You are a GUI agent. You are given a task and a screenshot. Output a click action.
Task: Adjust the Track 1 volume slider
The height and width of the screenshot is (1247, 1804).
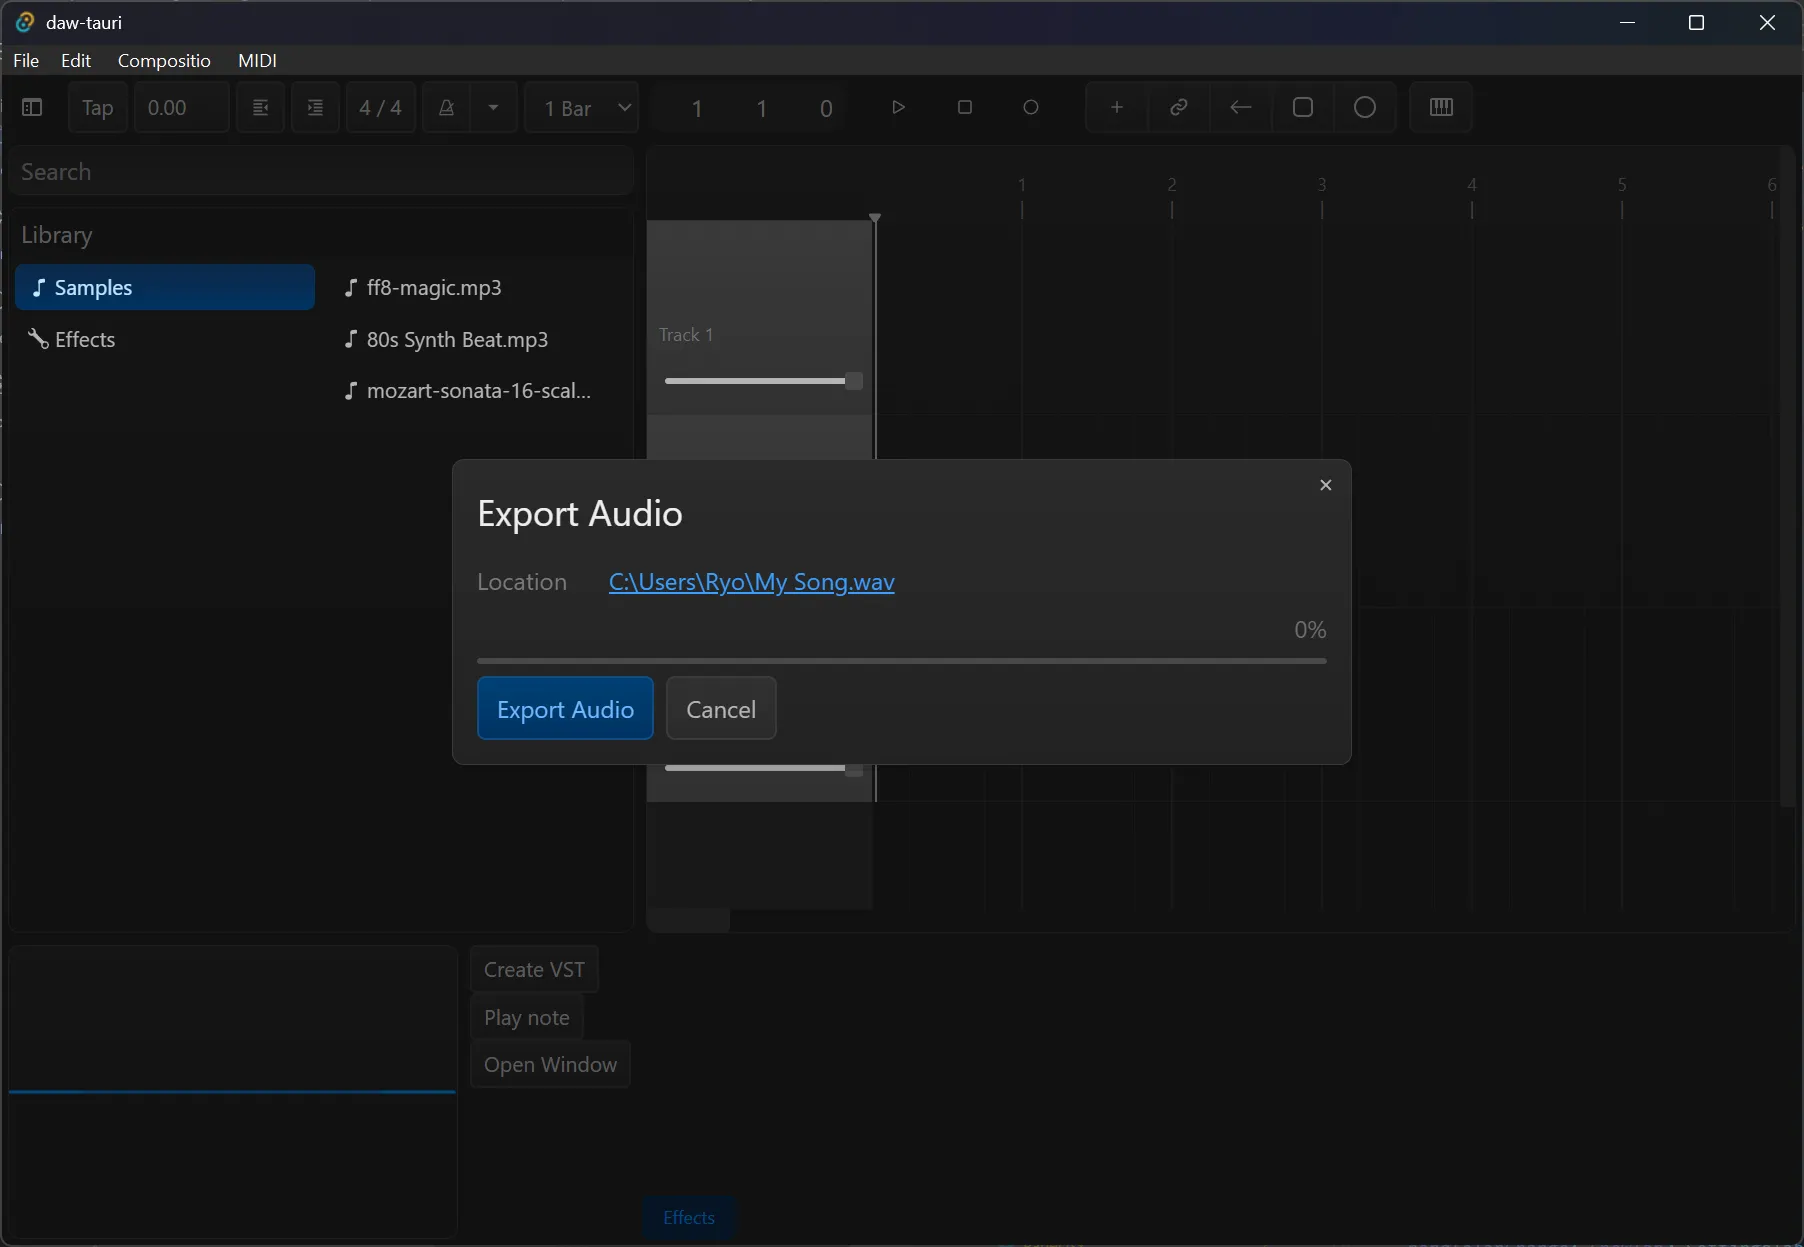click(763, 381)
